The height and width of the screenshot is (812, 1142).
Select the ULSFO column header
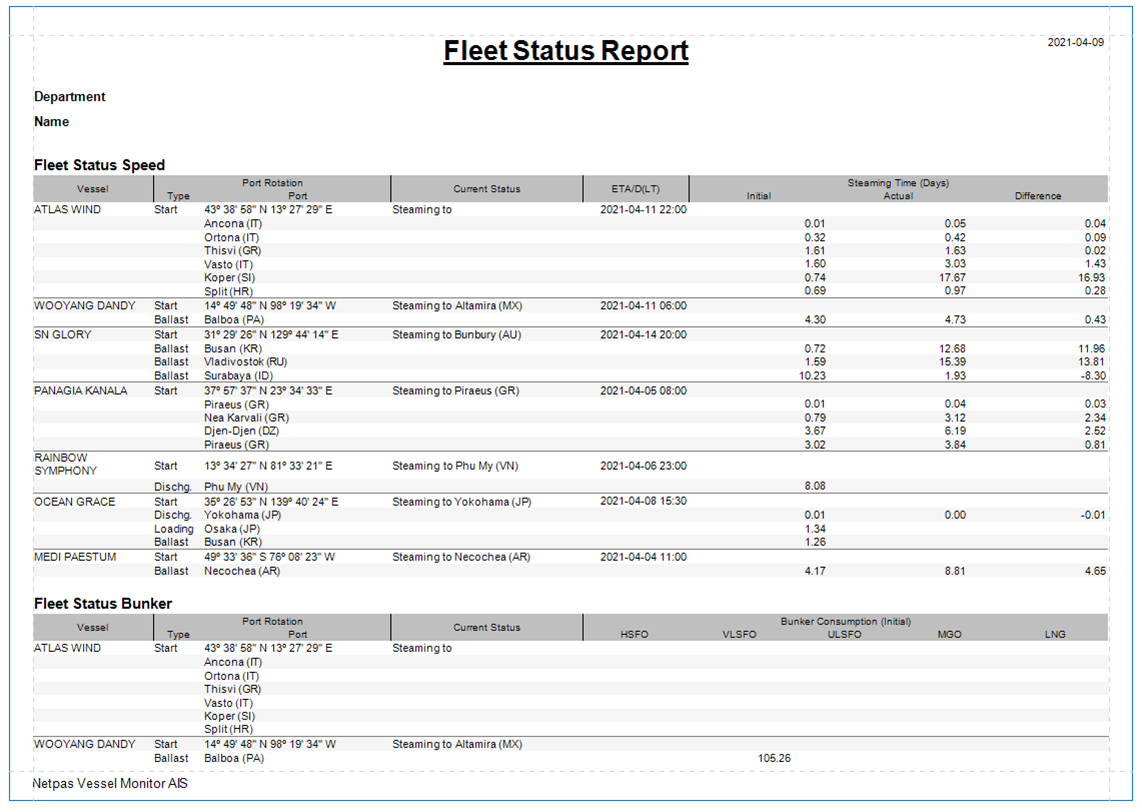(845, 634)
